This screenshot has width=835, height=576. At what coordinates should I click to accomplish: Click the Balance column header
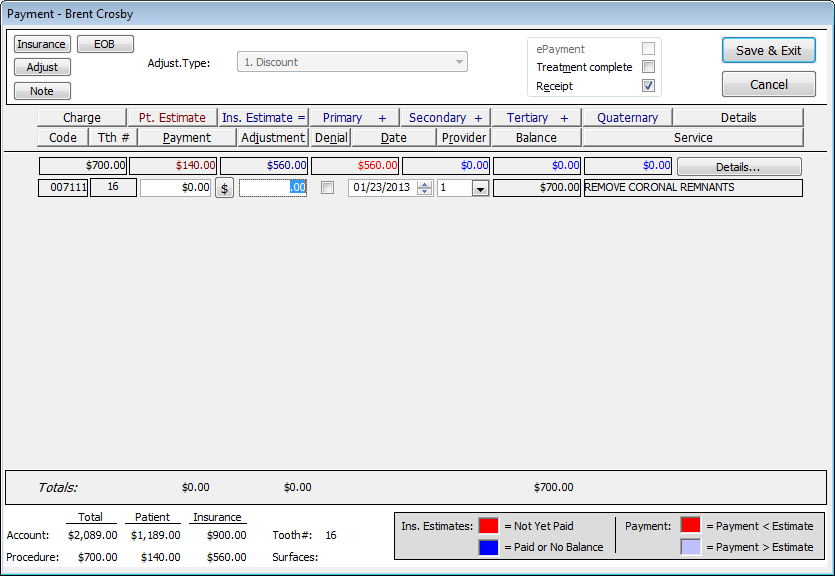(537, 137)
